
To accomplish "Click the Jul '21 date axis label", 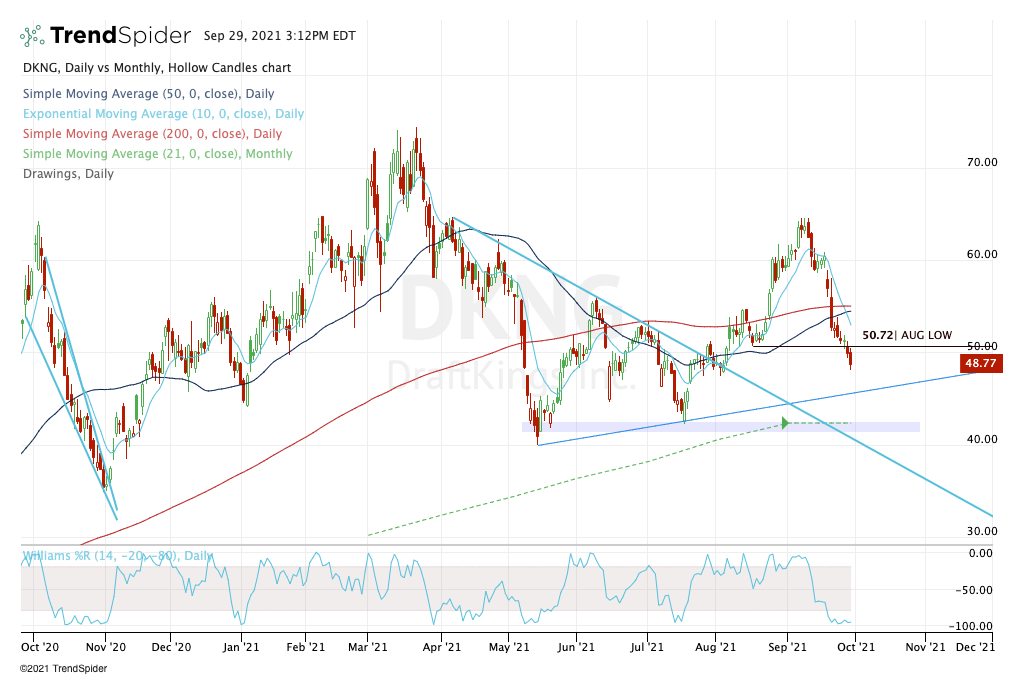I will [x=647, y=647].
